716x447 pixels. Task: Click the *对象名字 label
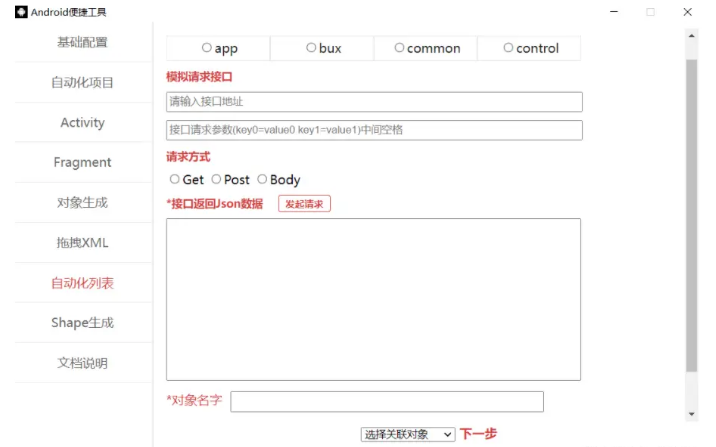click(195, 400)
